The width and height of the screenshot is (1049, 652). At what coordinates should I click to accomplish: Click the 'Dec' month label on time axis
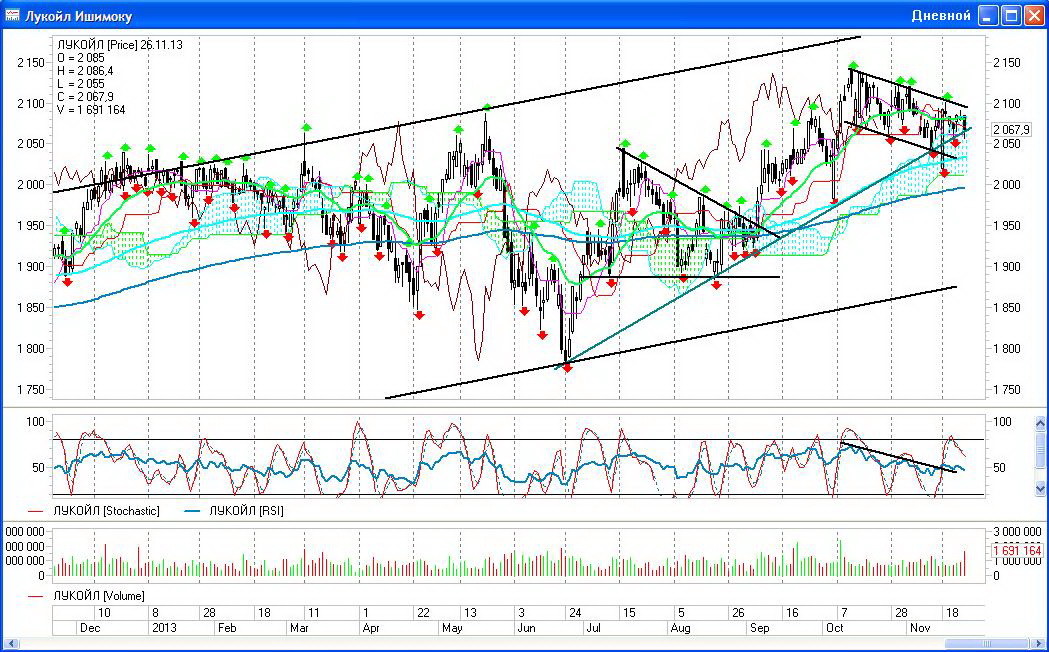click(90, 628)
